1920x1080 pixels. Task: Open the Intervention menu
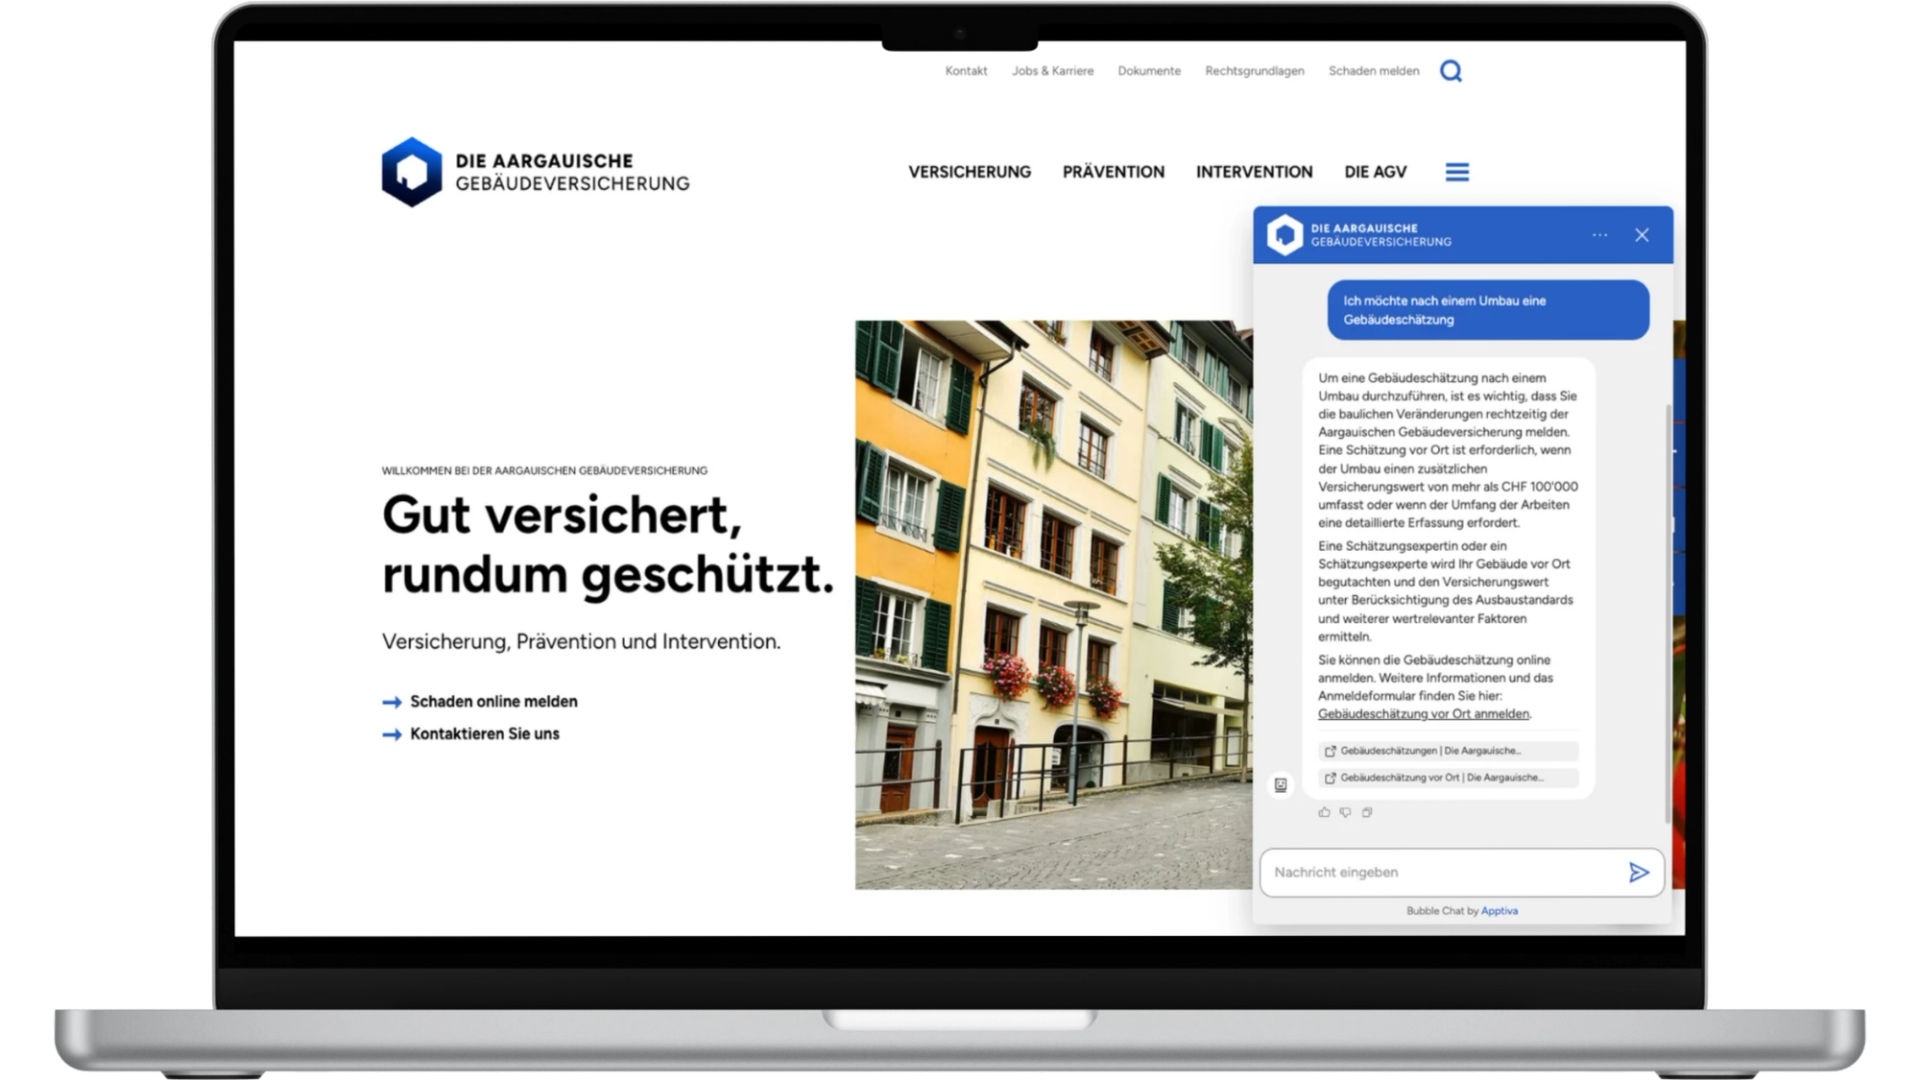(1254, 172)
